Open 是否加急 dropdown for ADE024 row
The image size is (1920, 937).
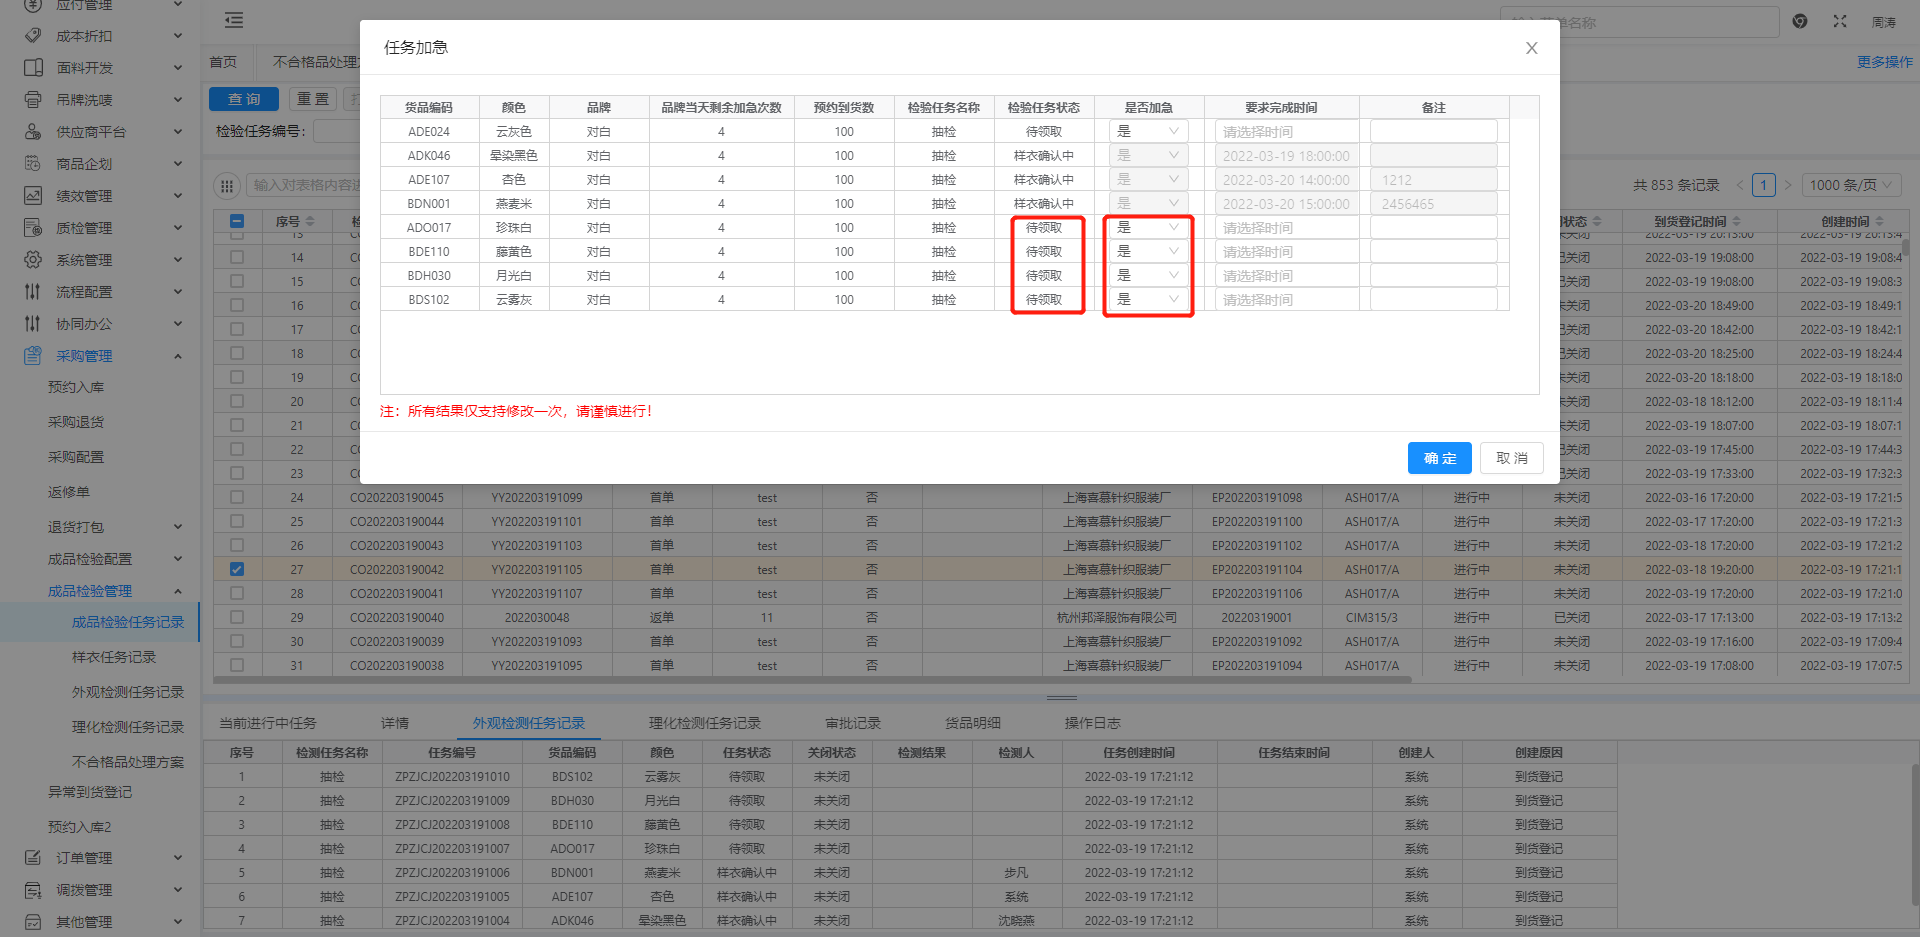click(1148, 131)
